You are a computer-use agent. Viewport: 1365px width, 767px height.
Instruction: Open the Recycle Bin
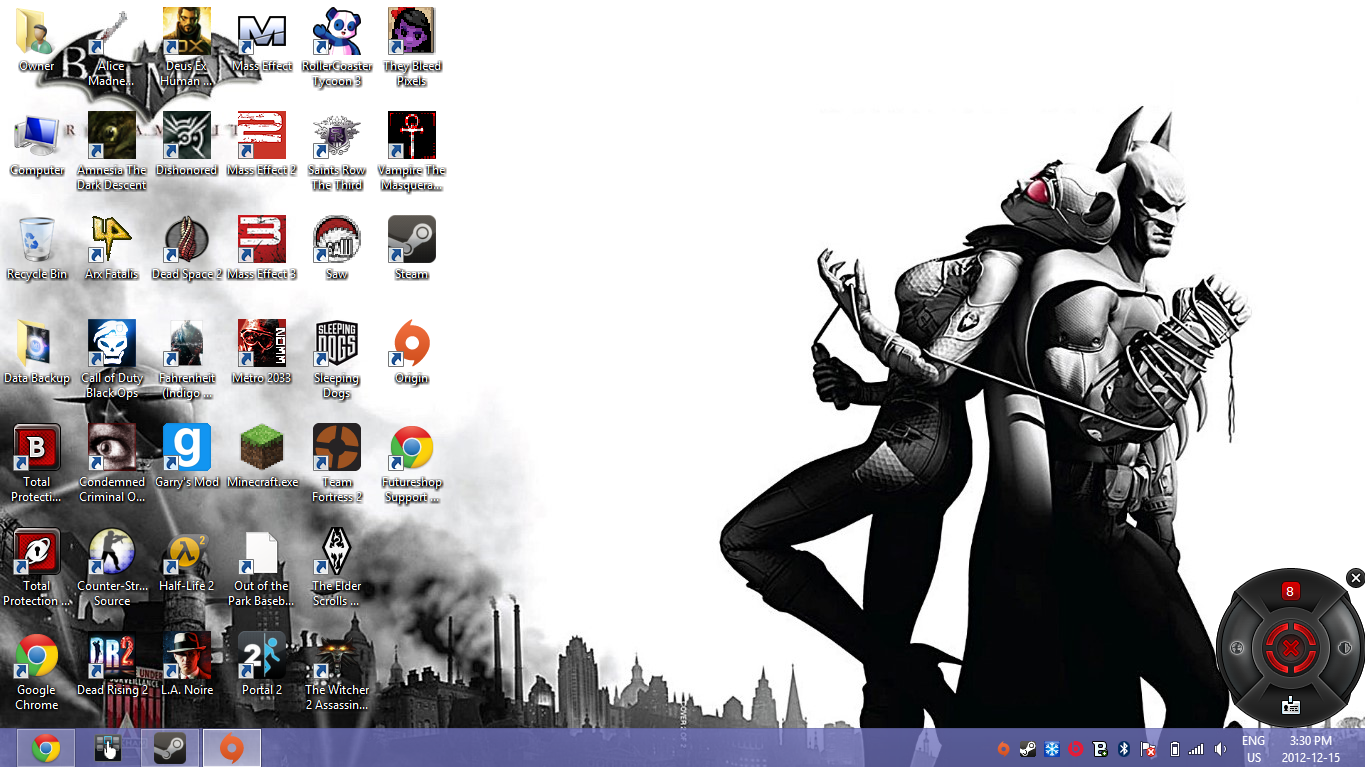point(37,249)
